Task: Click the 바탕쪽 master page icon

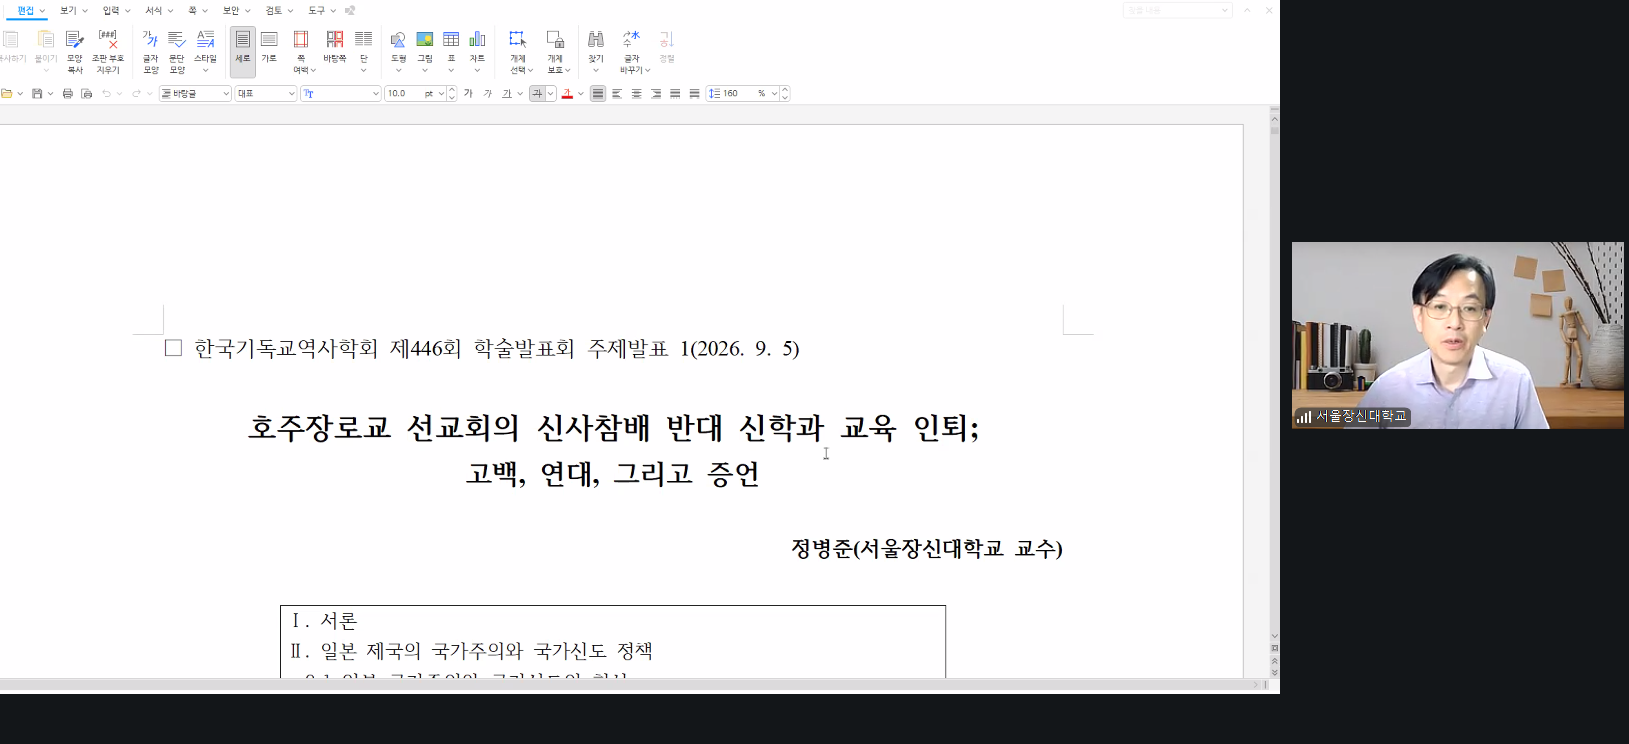Action: [x=335, y=46]
